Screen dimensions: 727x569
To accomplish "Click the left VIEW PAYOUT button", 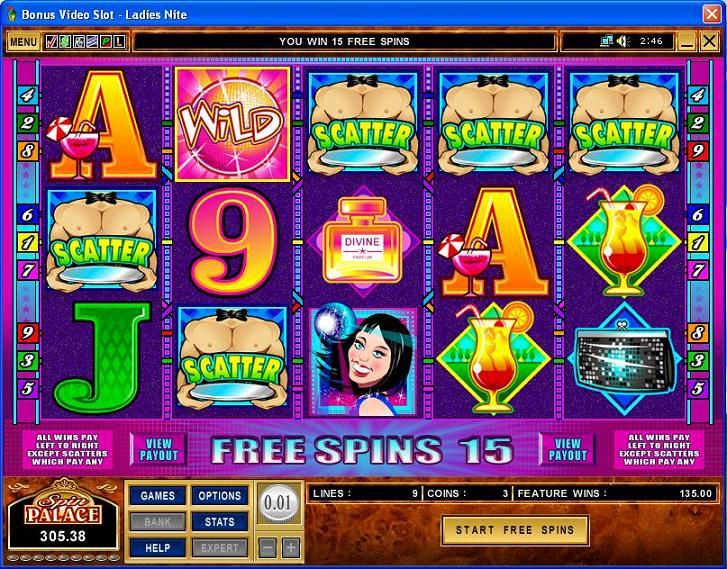I will point(159,449).
